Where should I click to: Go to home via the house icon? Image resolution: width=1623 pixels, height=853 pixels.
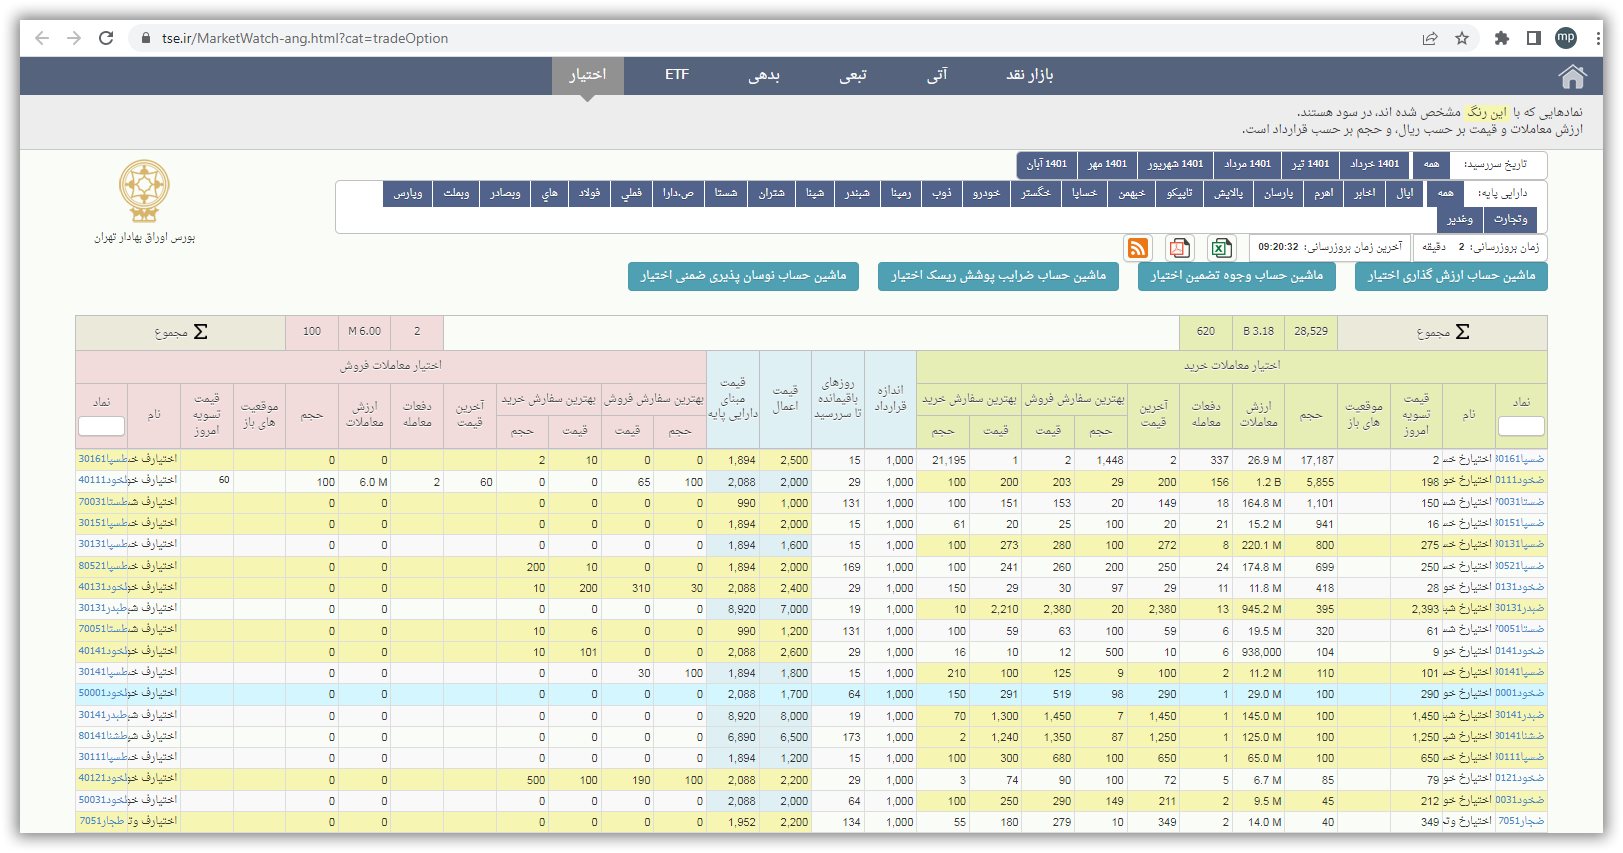1572,76
